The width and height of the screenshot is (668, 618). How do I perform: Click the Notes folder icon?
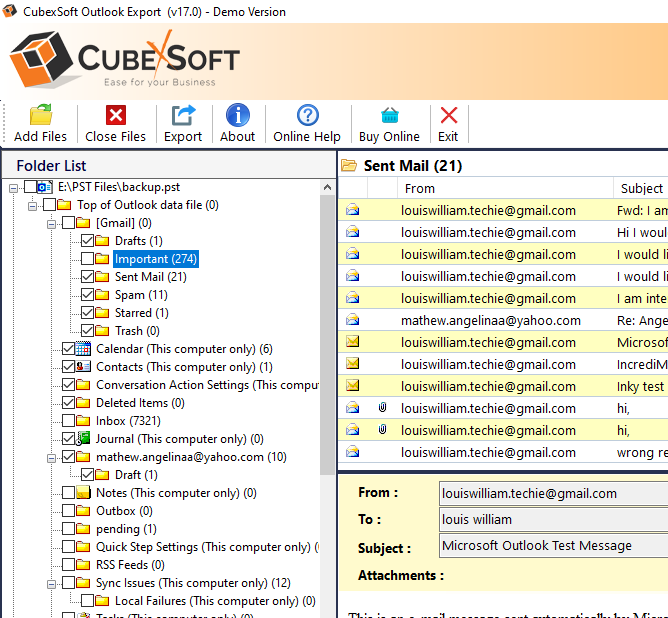[x=83, y=493]
